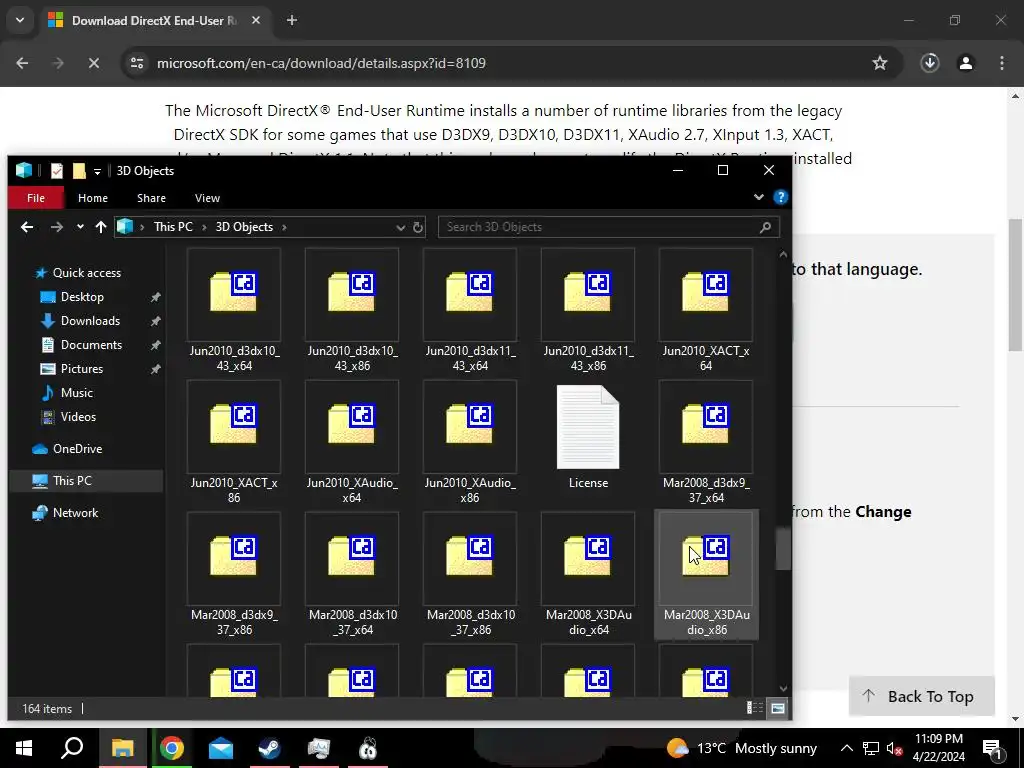Open Chrome profile icon
Screen dimensions: 1024x768
(965, 63)
